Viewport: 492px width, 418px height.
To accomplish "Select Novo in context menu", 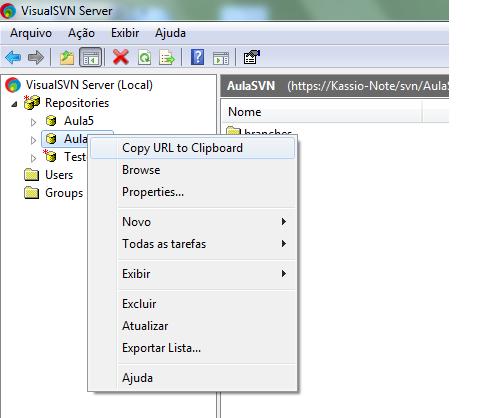I will [x=192, y=222].
